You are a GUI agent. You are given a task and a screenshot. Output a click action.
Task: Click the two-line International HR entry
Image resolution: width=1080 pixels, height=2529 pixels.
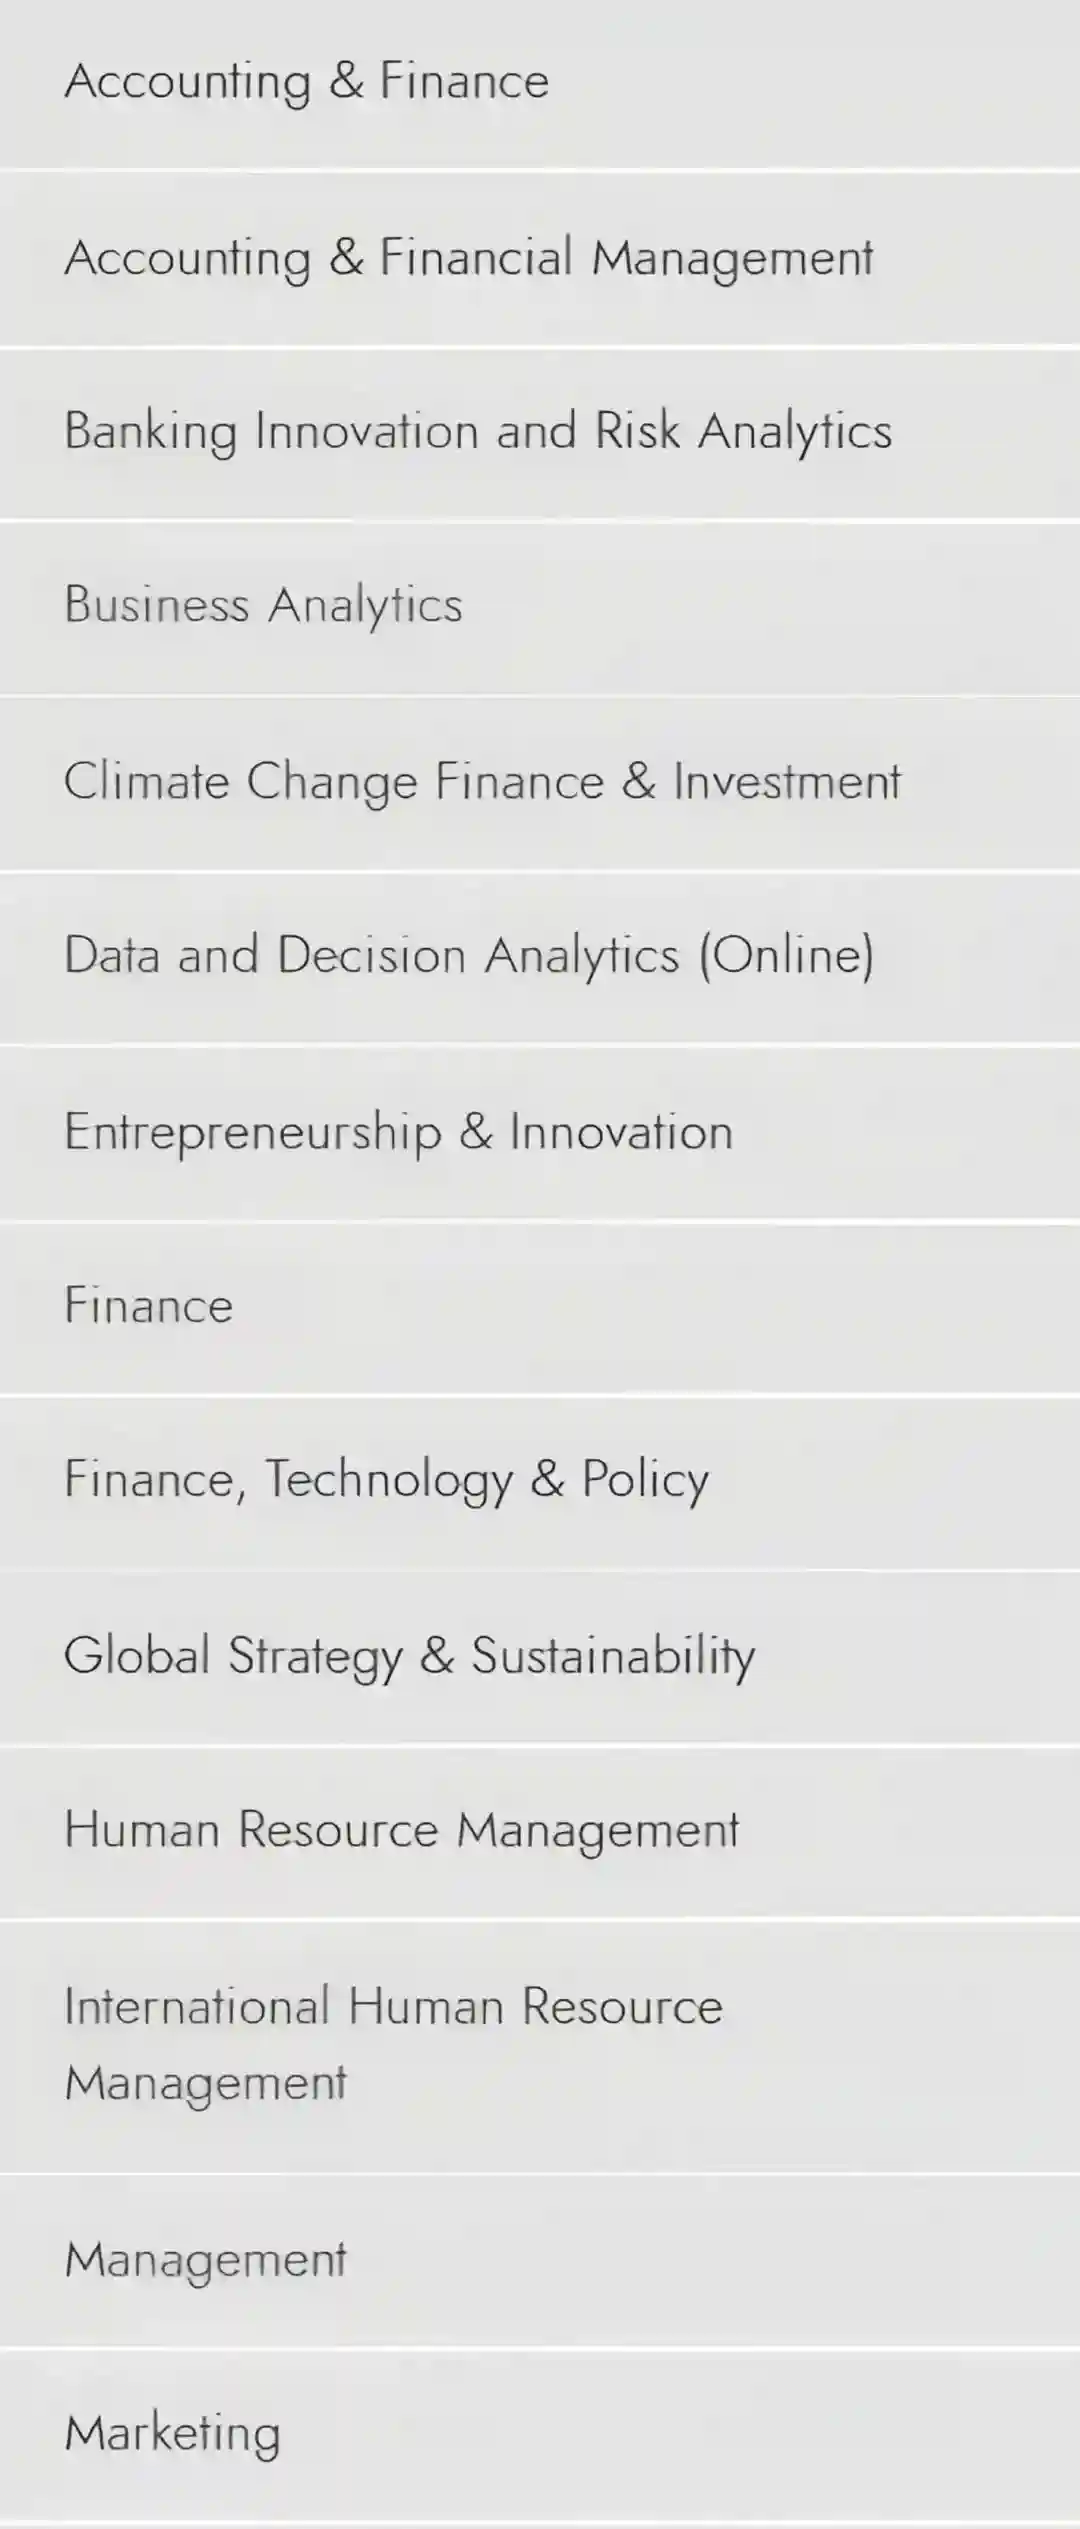(393, 2044)
